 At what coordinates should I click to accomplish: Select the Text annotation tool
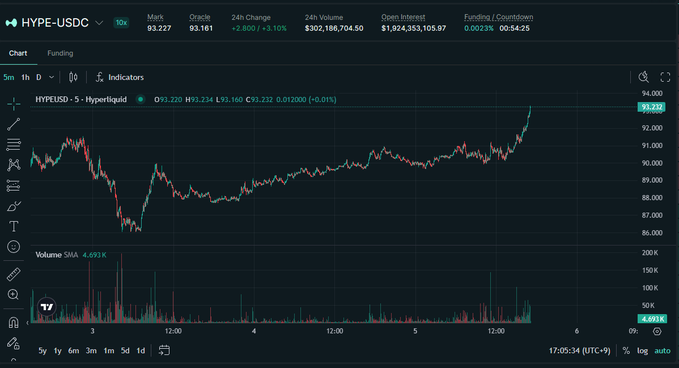click(13, 226)
